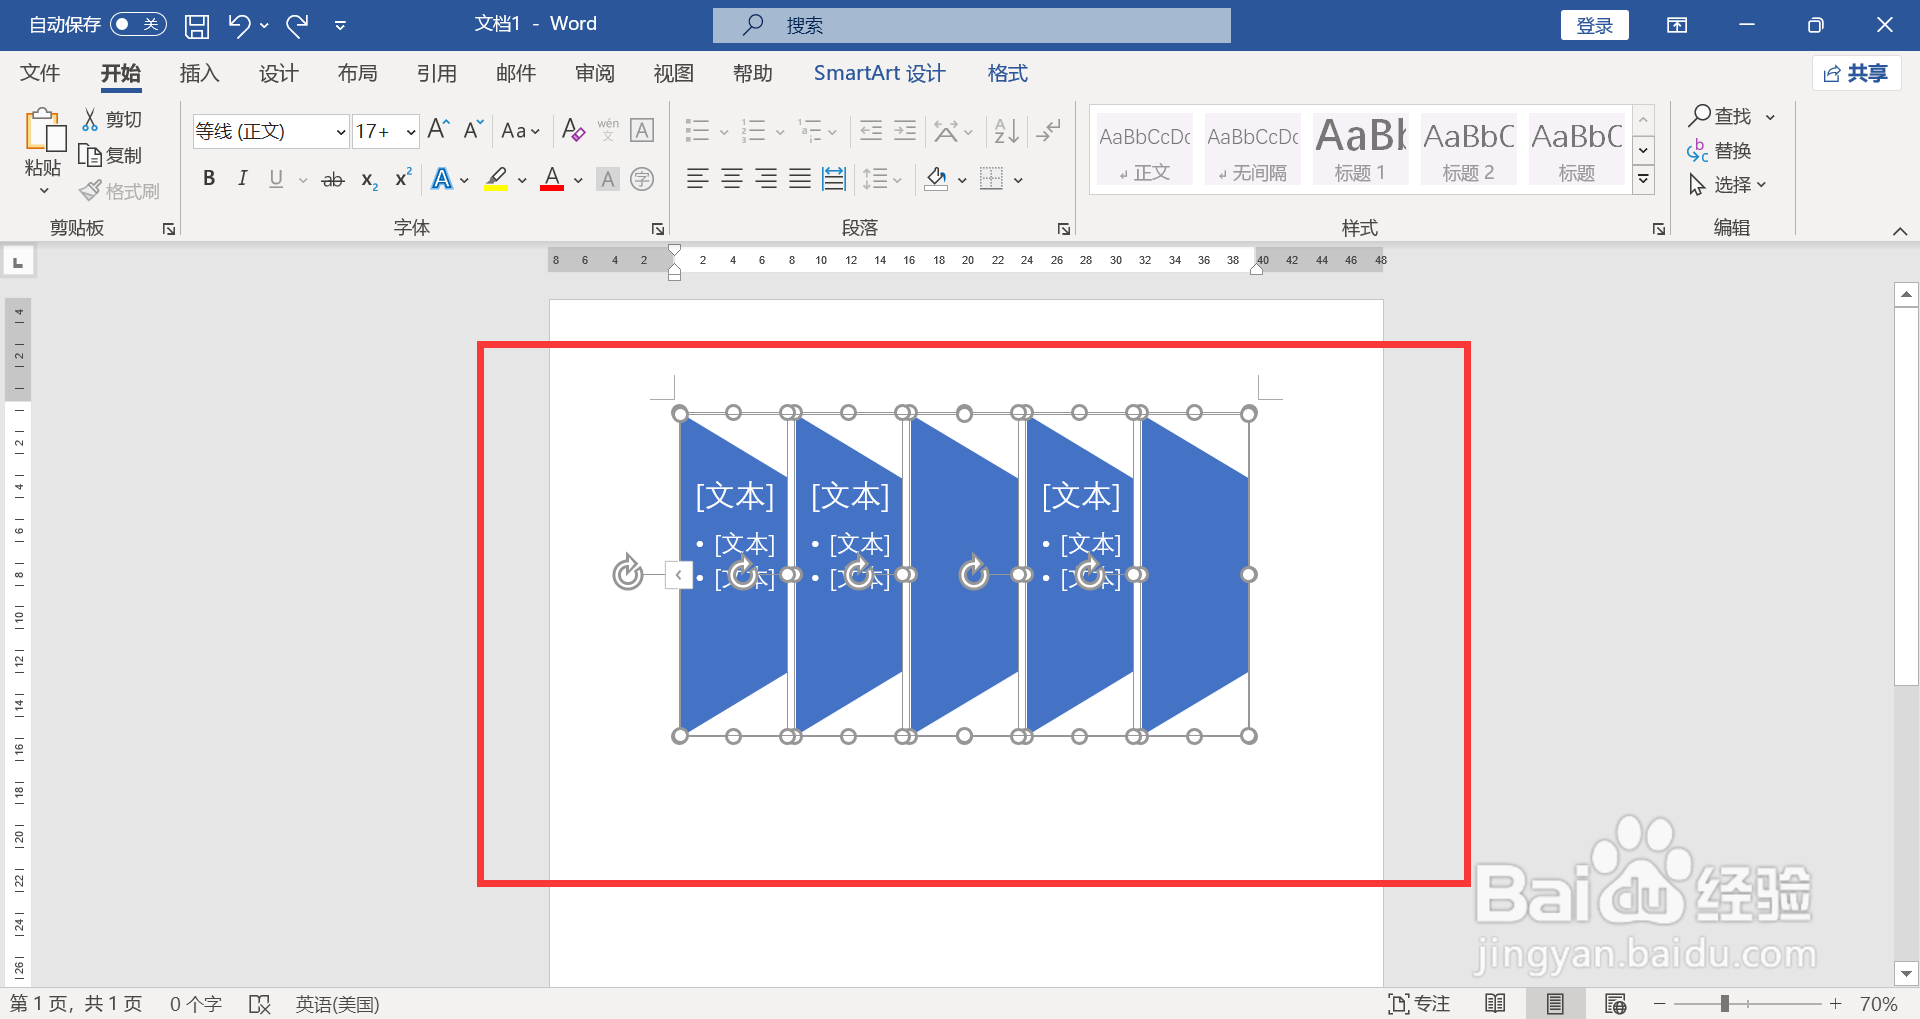1920x1019 pixels.
Task: Open numbering list dropdown arrow
Action: [780, 131]
